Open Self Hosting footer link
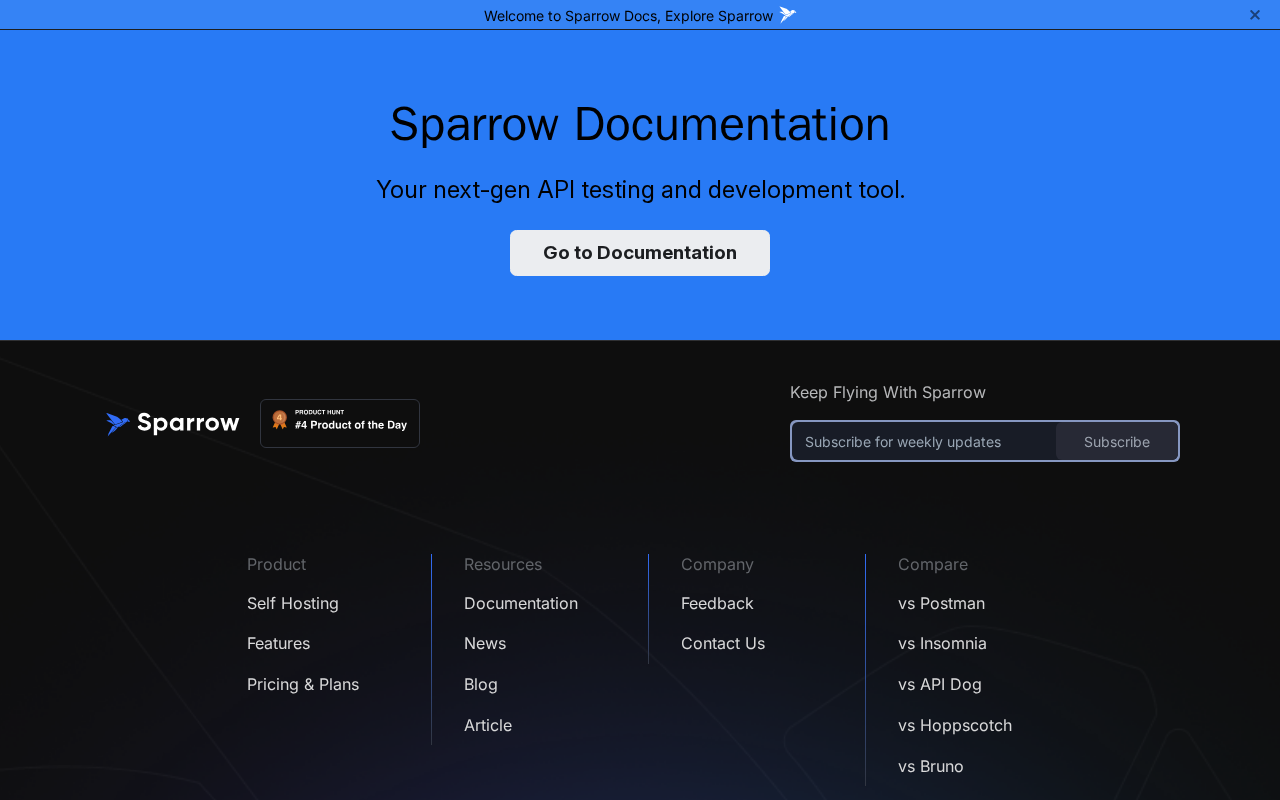The height and width of the screenshot is (800, 1280). [x=293, y=603]
